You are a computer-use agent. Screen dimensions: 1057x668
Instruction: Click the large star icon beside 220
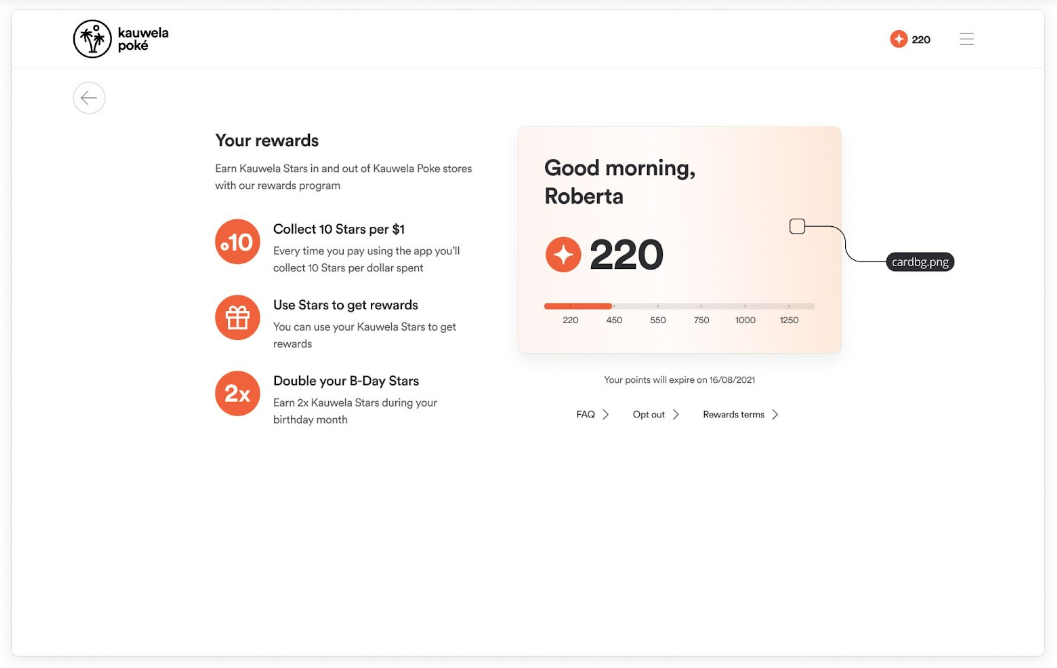coord(563,254)
